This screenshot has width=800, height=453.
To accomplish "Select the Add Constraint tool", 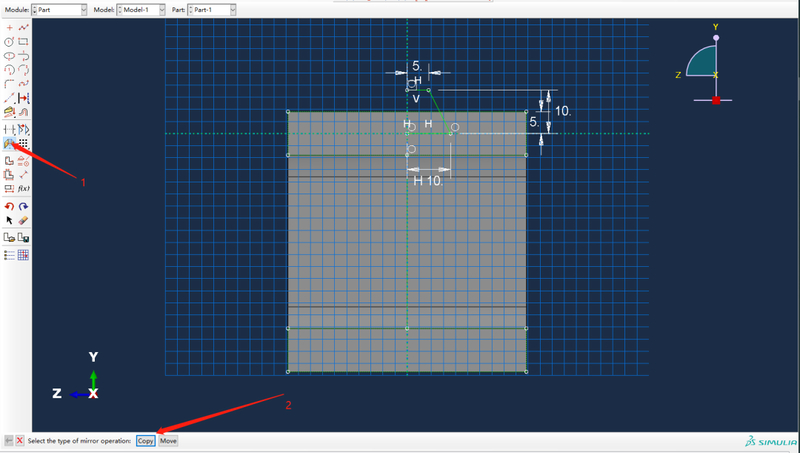I will tap(23, 161).
